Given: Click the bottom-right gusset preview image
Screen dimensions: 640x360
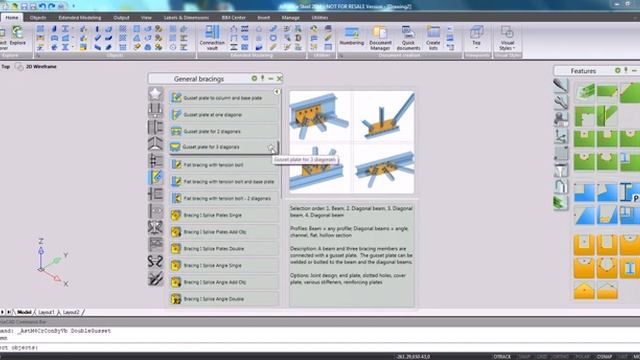Looking at the screenshot, I should coord(384,168).
